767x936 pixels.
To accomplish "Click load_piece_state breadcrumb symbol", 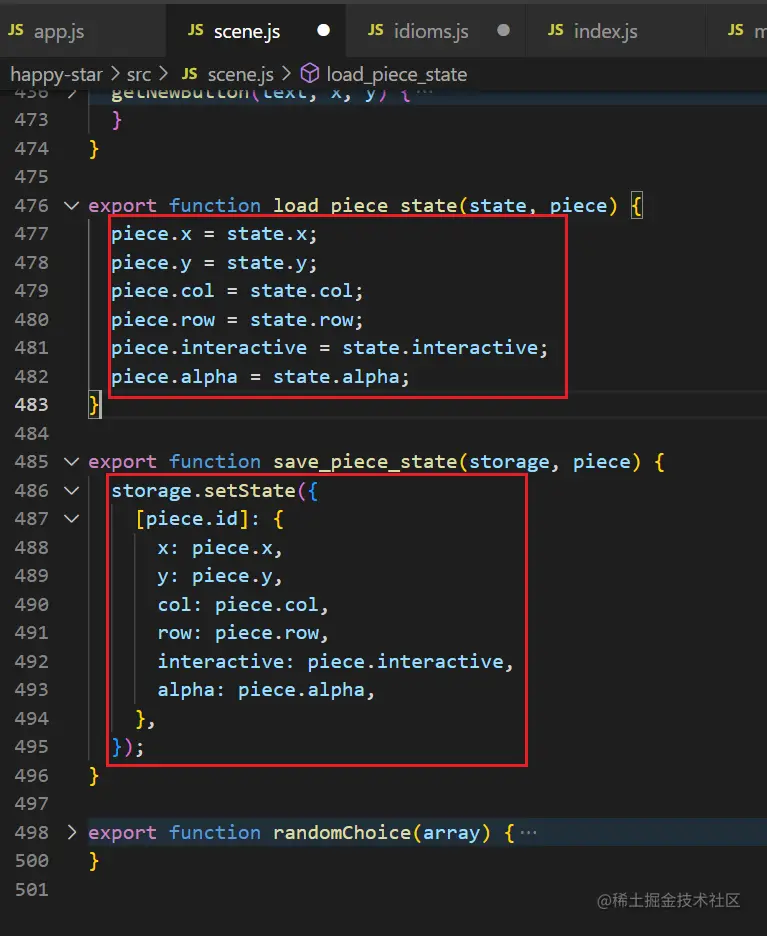I will [x=396, y=75].
